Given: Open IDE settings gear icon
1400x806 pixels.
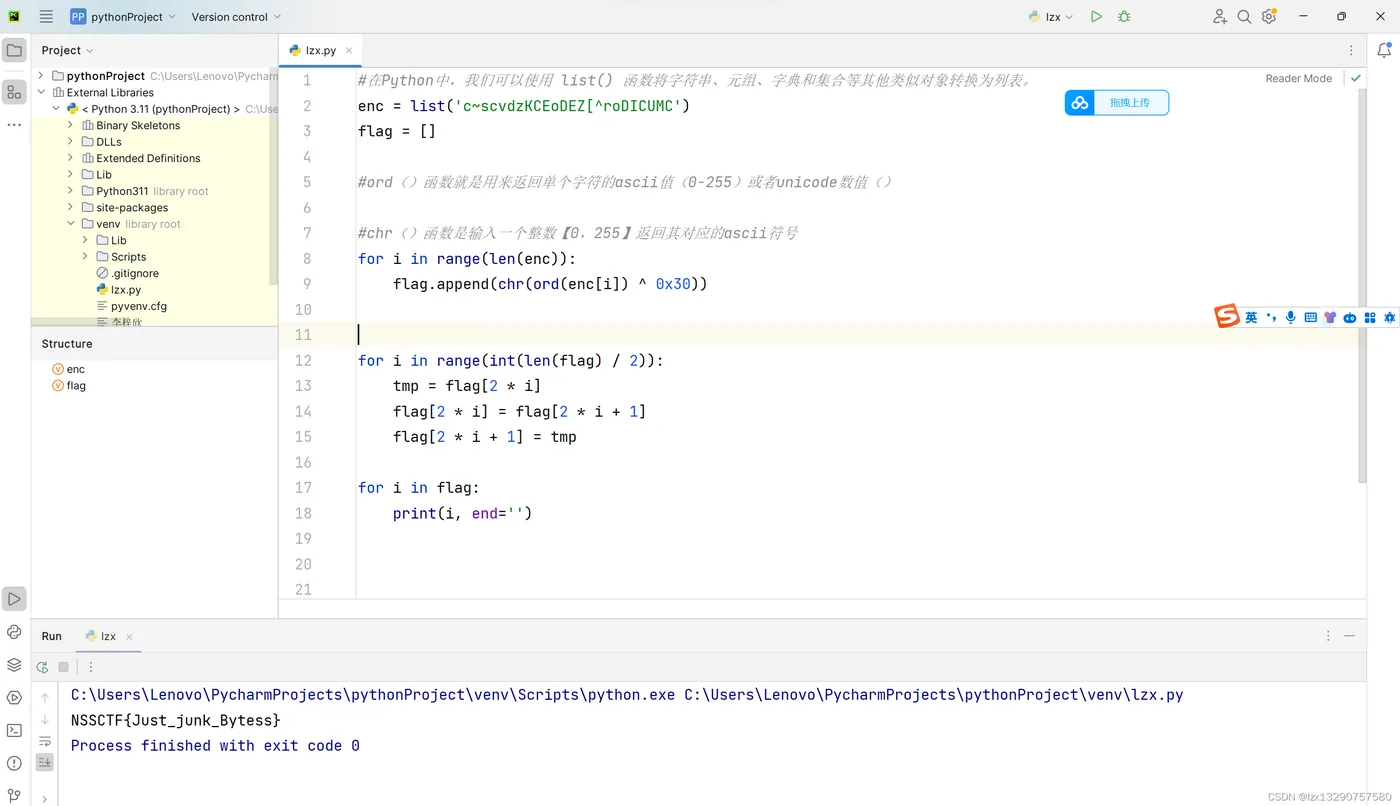Looking at the screenshot, I should (x=1269, y=17).
